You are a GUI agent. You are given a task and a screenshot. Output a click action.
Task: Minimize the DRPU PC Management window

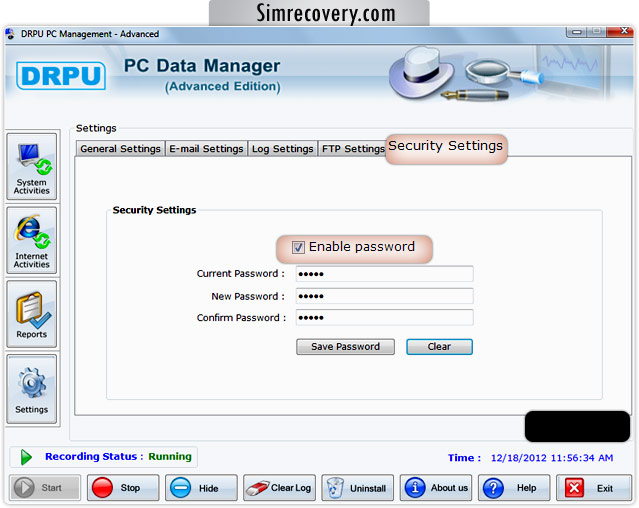576,32
